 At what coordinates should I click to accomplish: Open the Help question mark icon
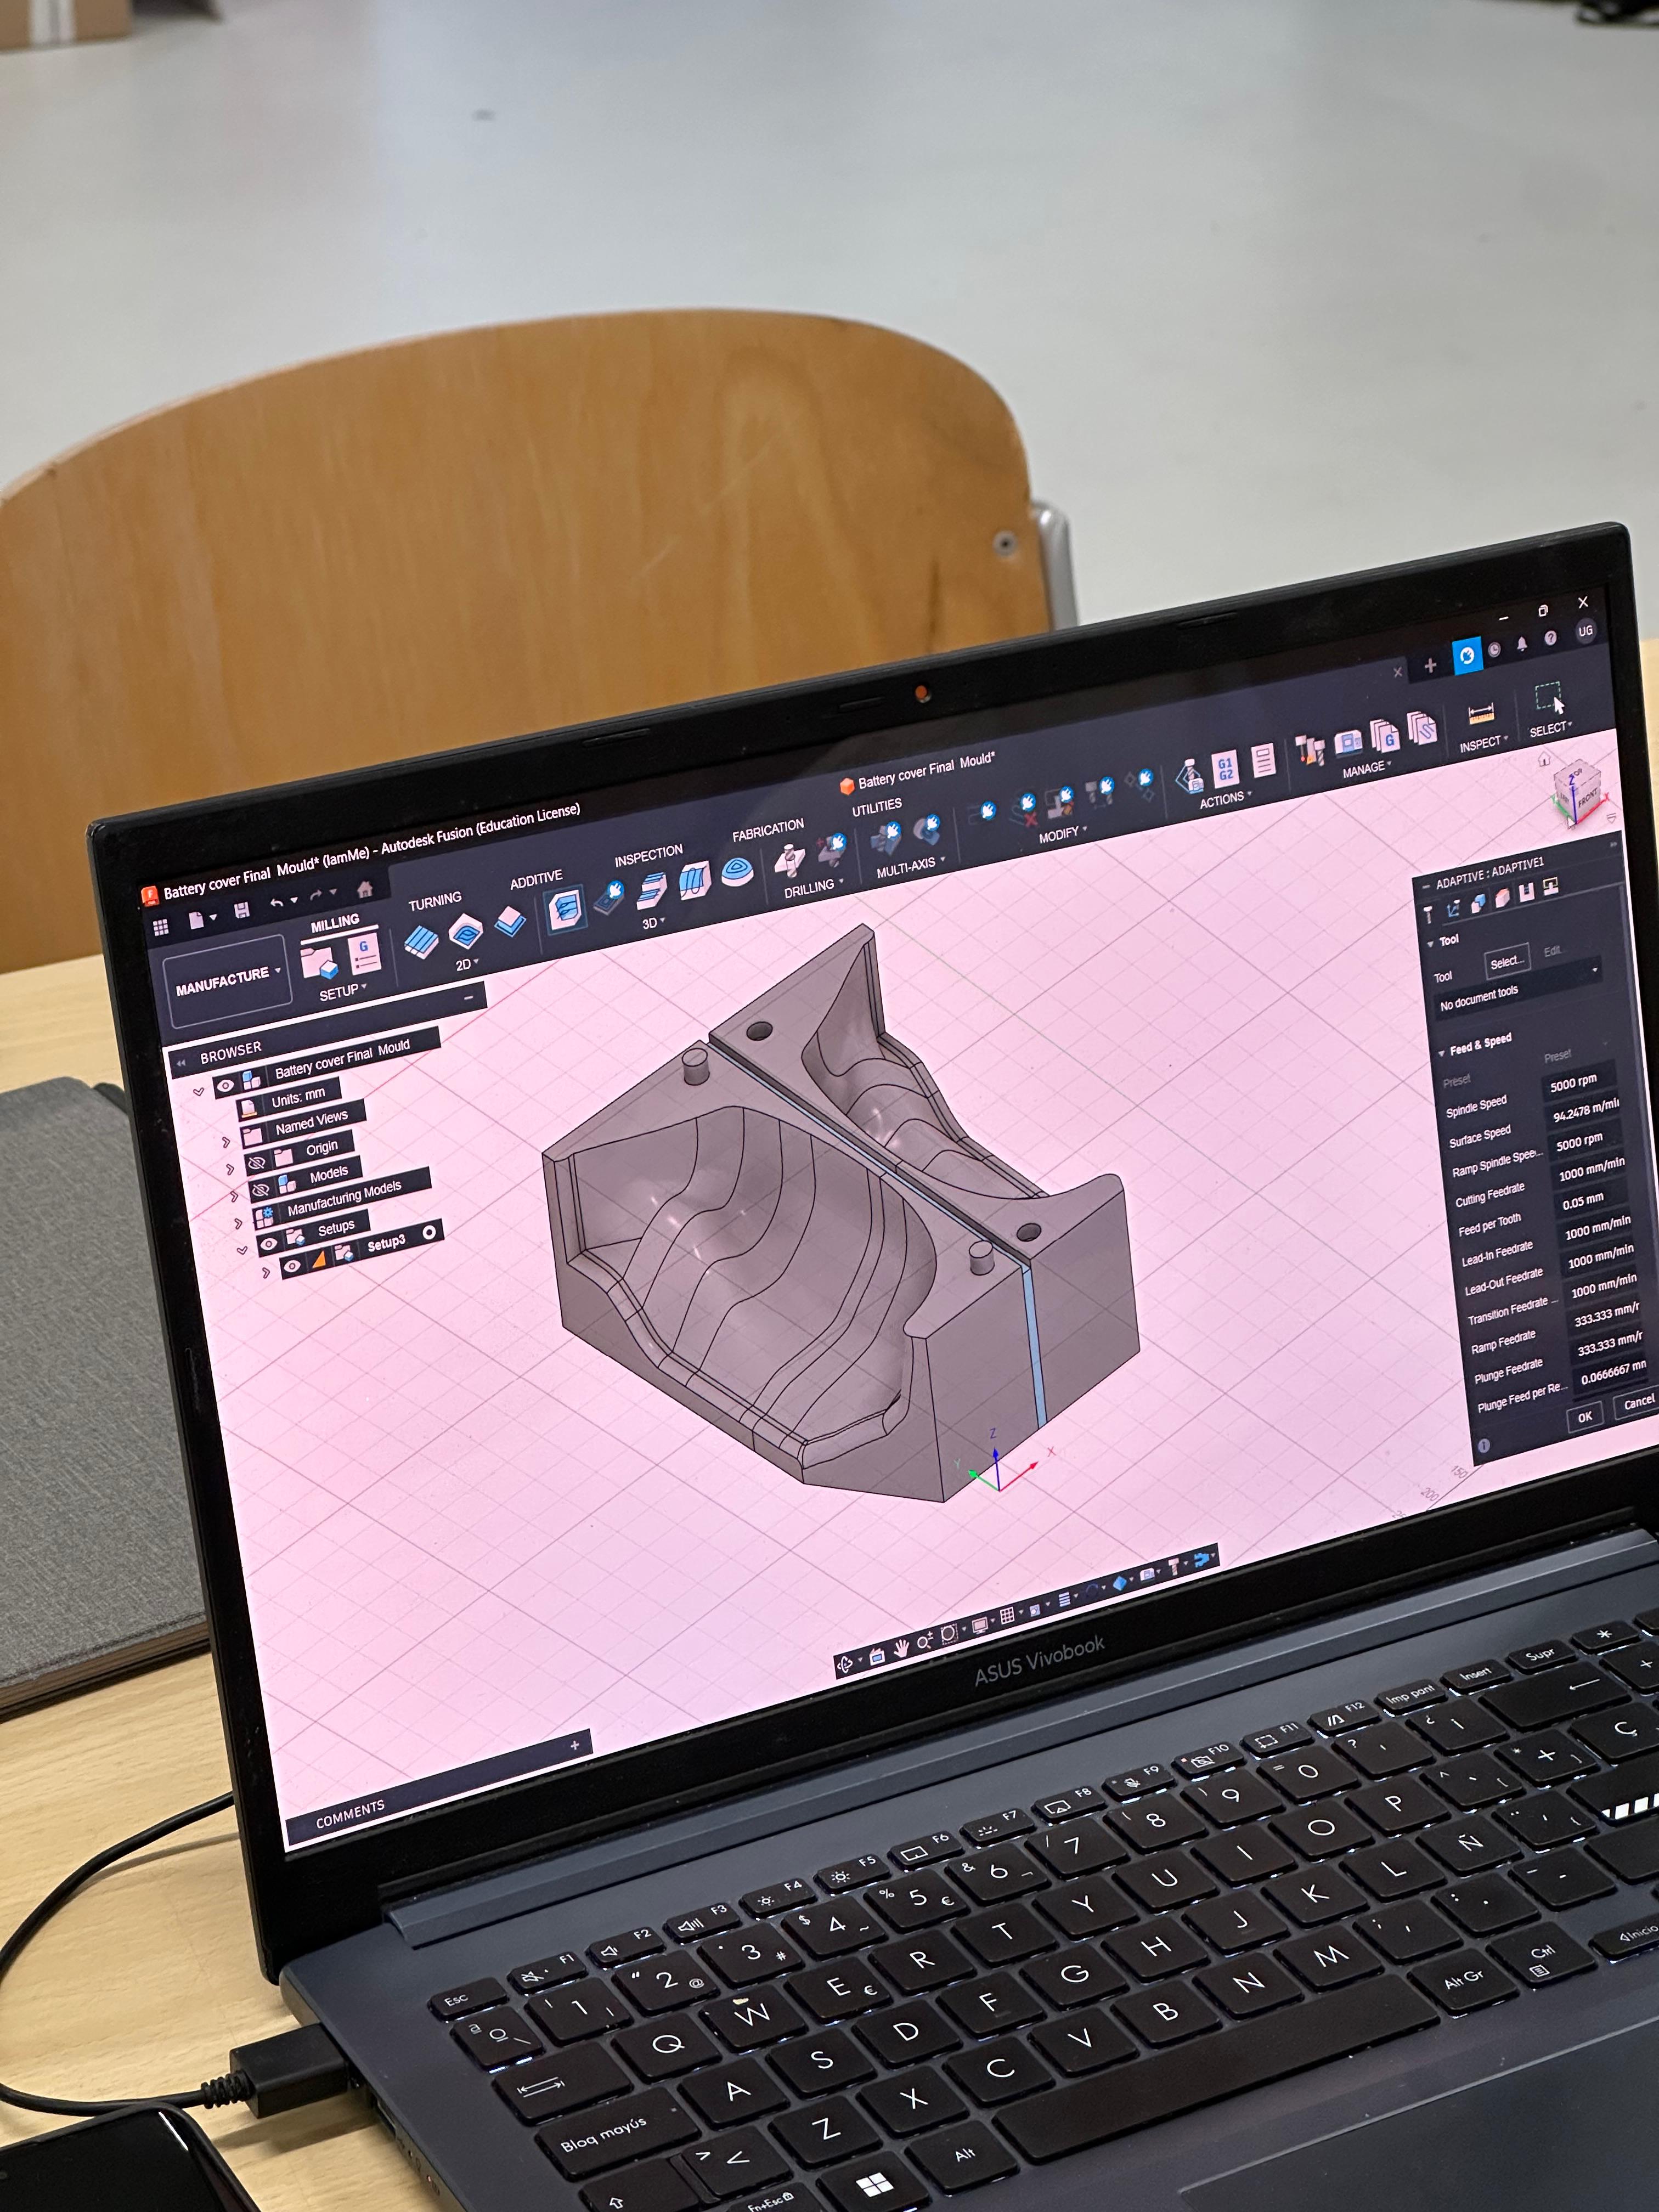pyautogui.click(x=1551, y=638)
